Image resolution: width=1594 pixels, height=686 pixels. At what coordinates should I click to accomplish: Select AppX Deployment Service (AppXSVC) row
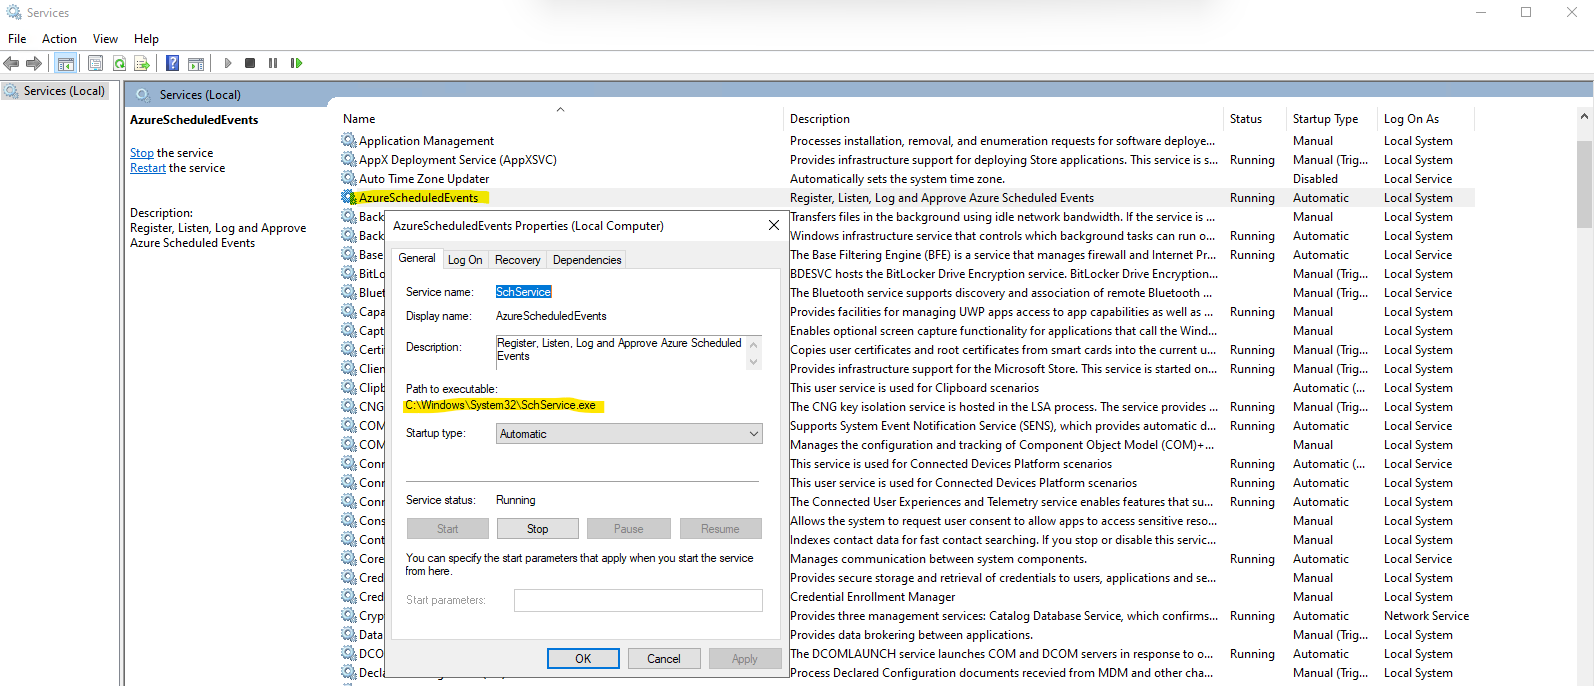[458, 160]
